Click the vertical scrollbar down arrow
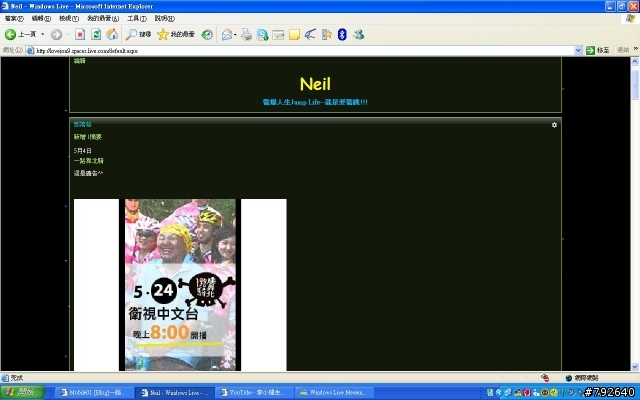 pyautogui.click(x=635, y=367)
